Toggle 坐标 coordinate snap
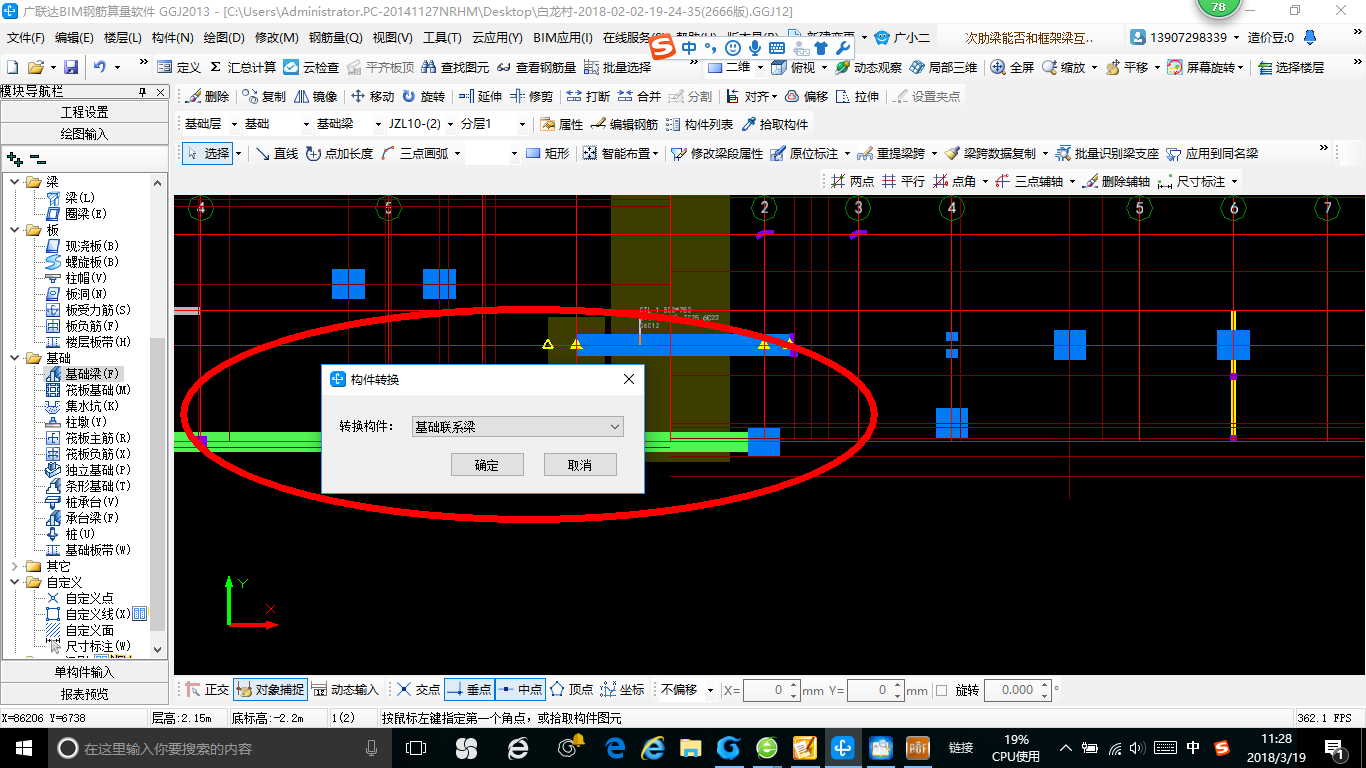The height and width of the screenshot is (768, 1366). [623, 690]
